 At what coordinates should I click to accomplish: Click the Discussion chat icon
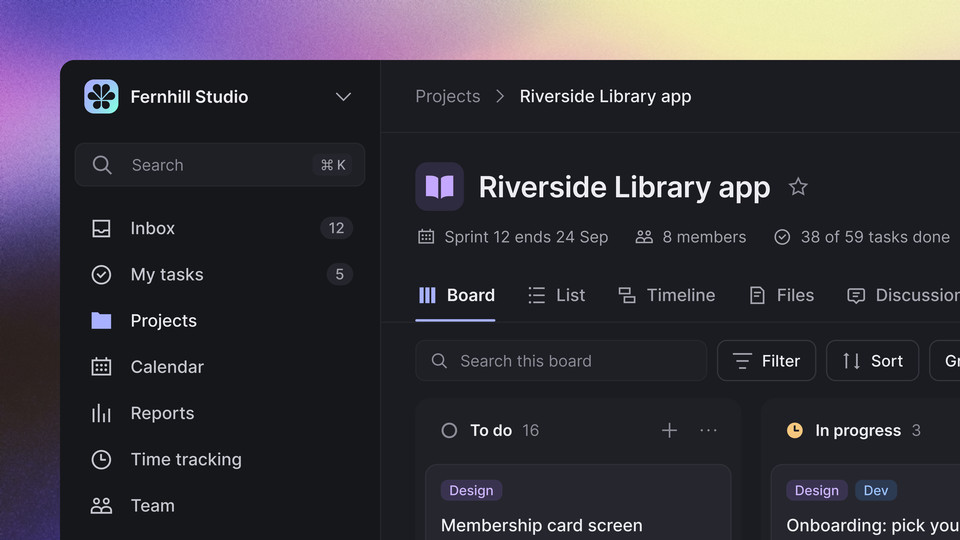pos(856,296)
